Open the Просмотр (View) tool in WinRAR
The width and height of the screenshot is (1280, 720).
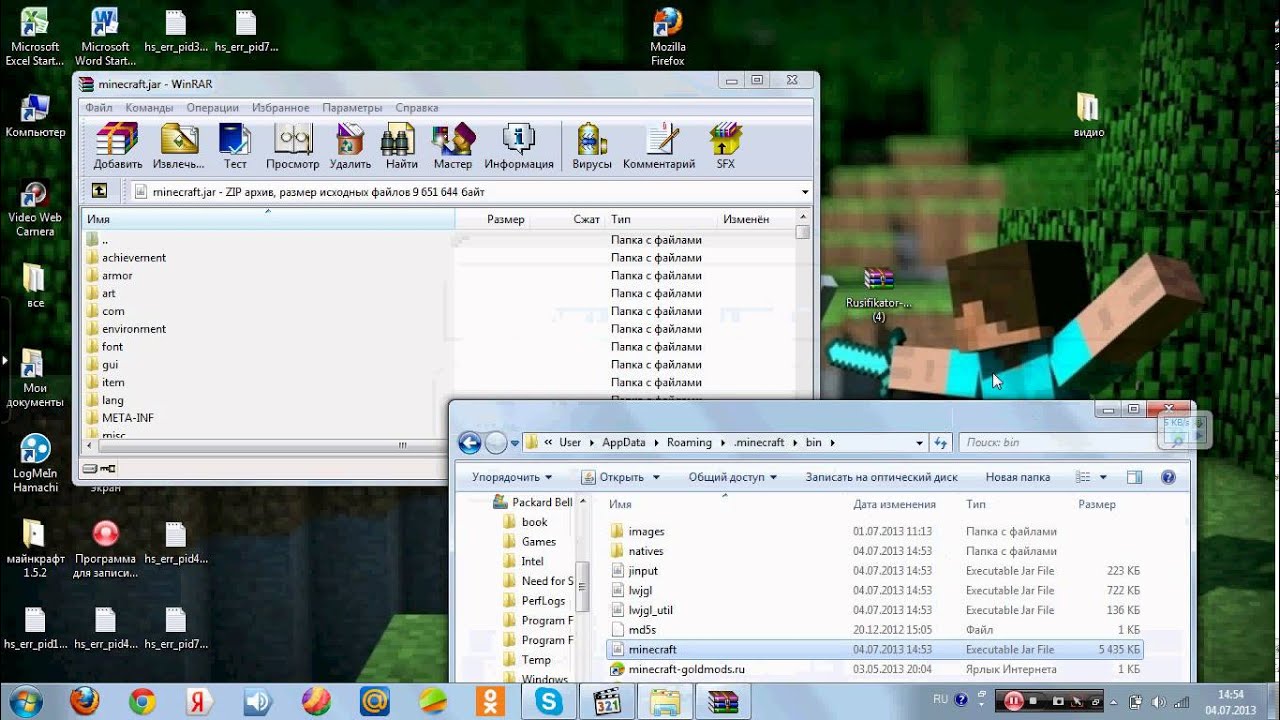[293, 146]
